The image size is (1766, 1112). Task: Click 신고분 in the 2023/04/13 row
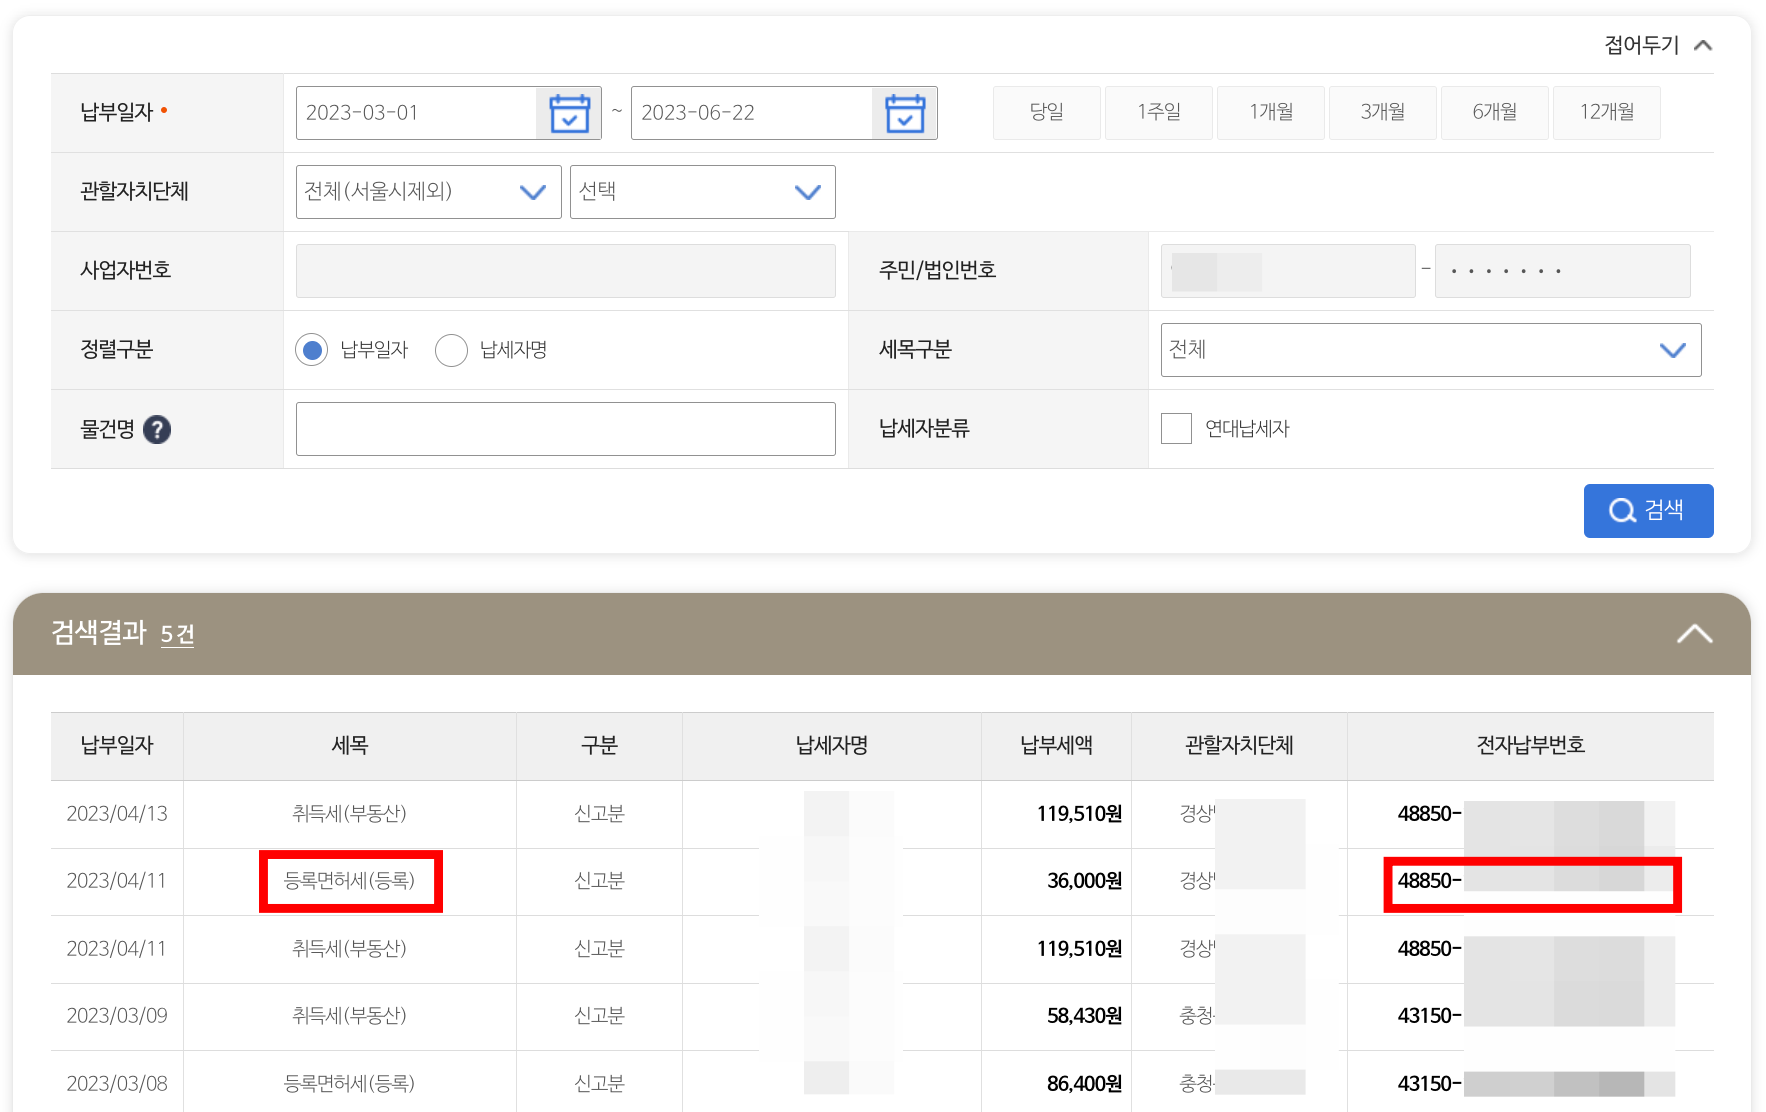tap(599, 814)
